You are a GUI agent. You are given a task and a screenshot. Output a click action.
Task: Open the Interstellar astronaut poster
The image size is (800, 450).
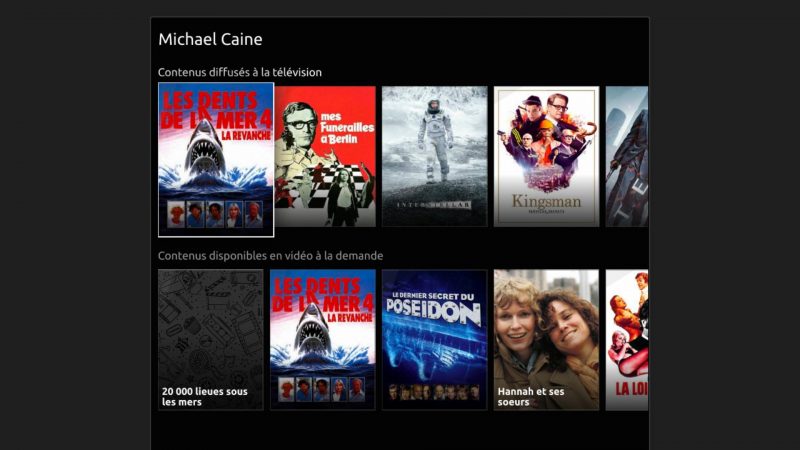click(435, 156)
